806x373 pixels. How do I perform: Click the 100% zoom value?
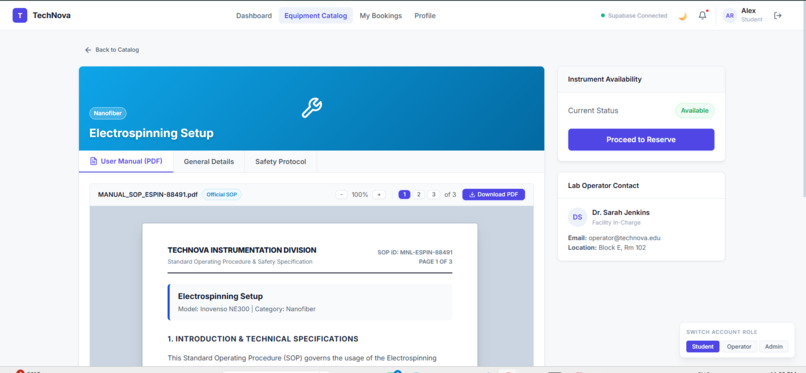coord(360,195)
